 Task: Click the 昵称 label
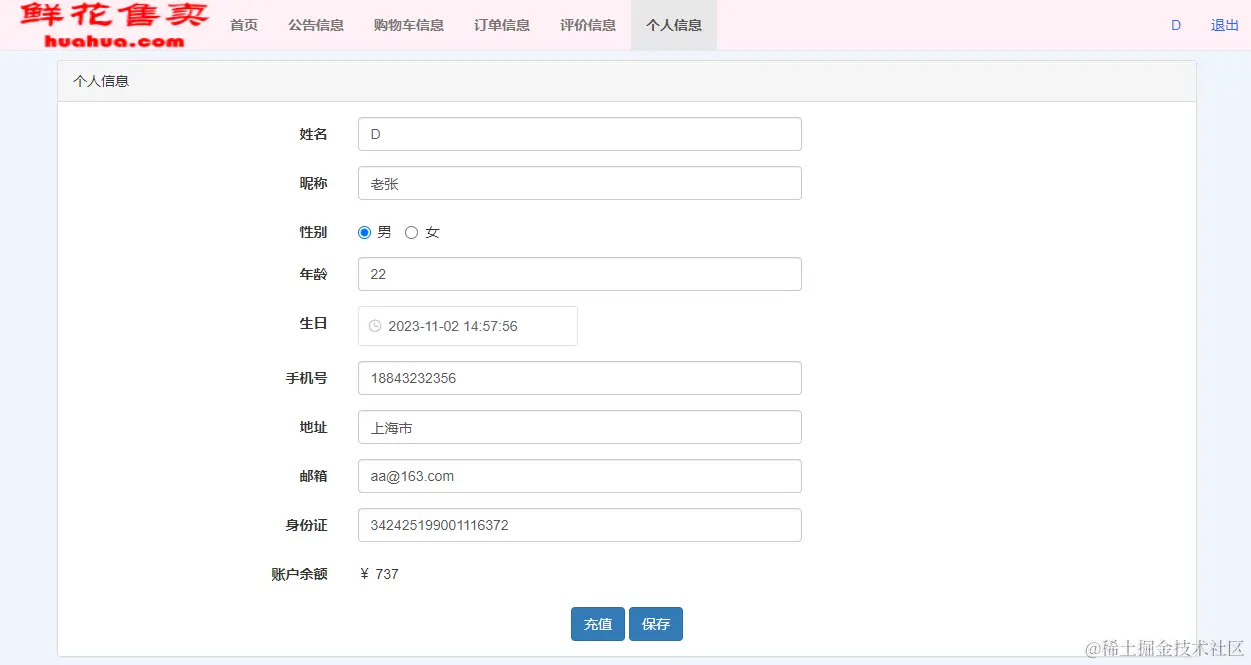click(313, 183)
